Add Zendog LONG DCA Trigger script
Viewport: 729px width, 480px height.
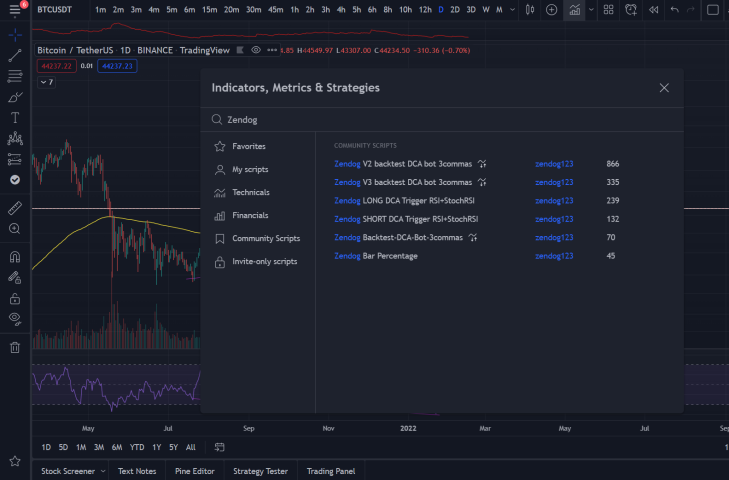click(404, 200)
